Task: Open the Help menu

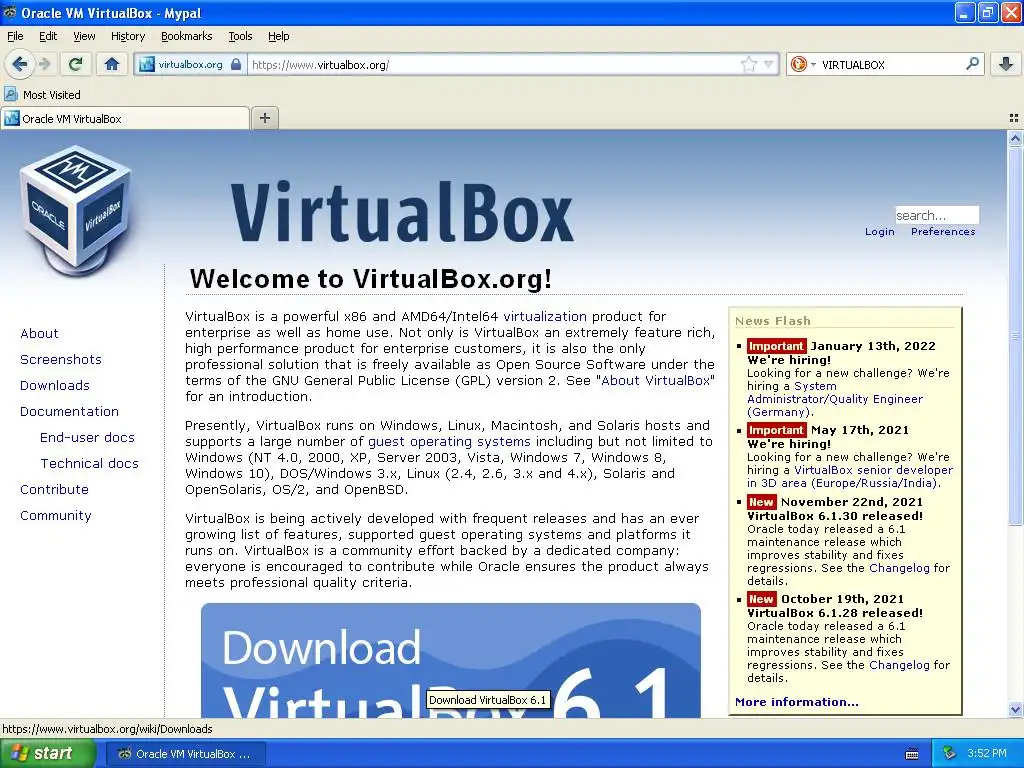Action: (x=278, y=36)
